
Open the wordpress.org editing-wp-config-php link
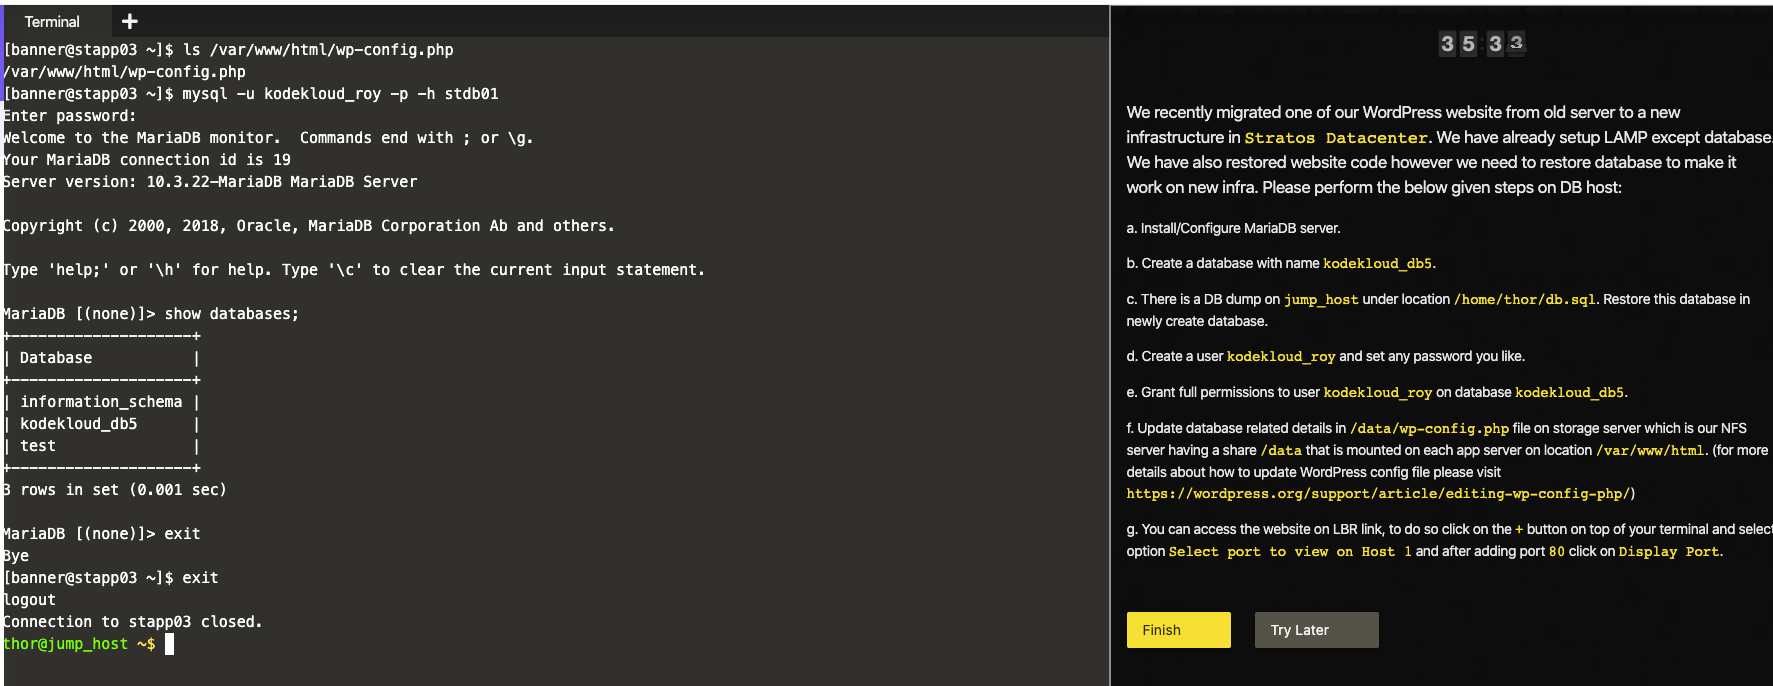click(1380, 493)
